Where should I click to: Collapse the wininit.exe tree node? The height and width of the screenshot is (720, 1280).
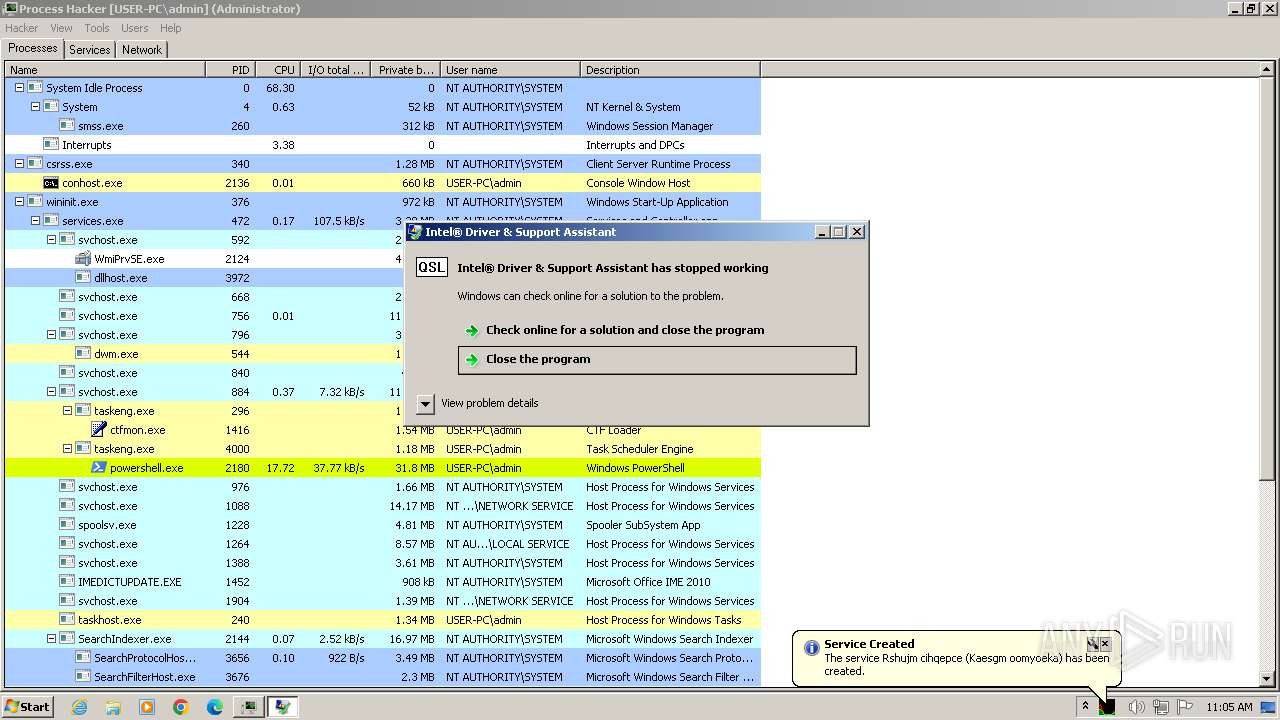[x=19, y=202]
